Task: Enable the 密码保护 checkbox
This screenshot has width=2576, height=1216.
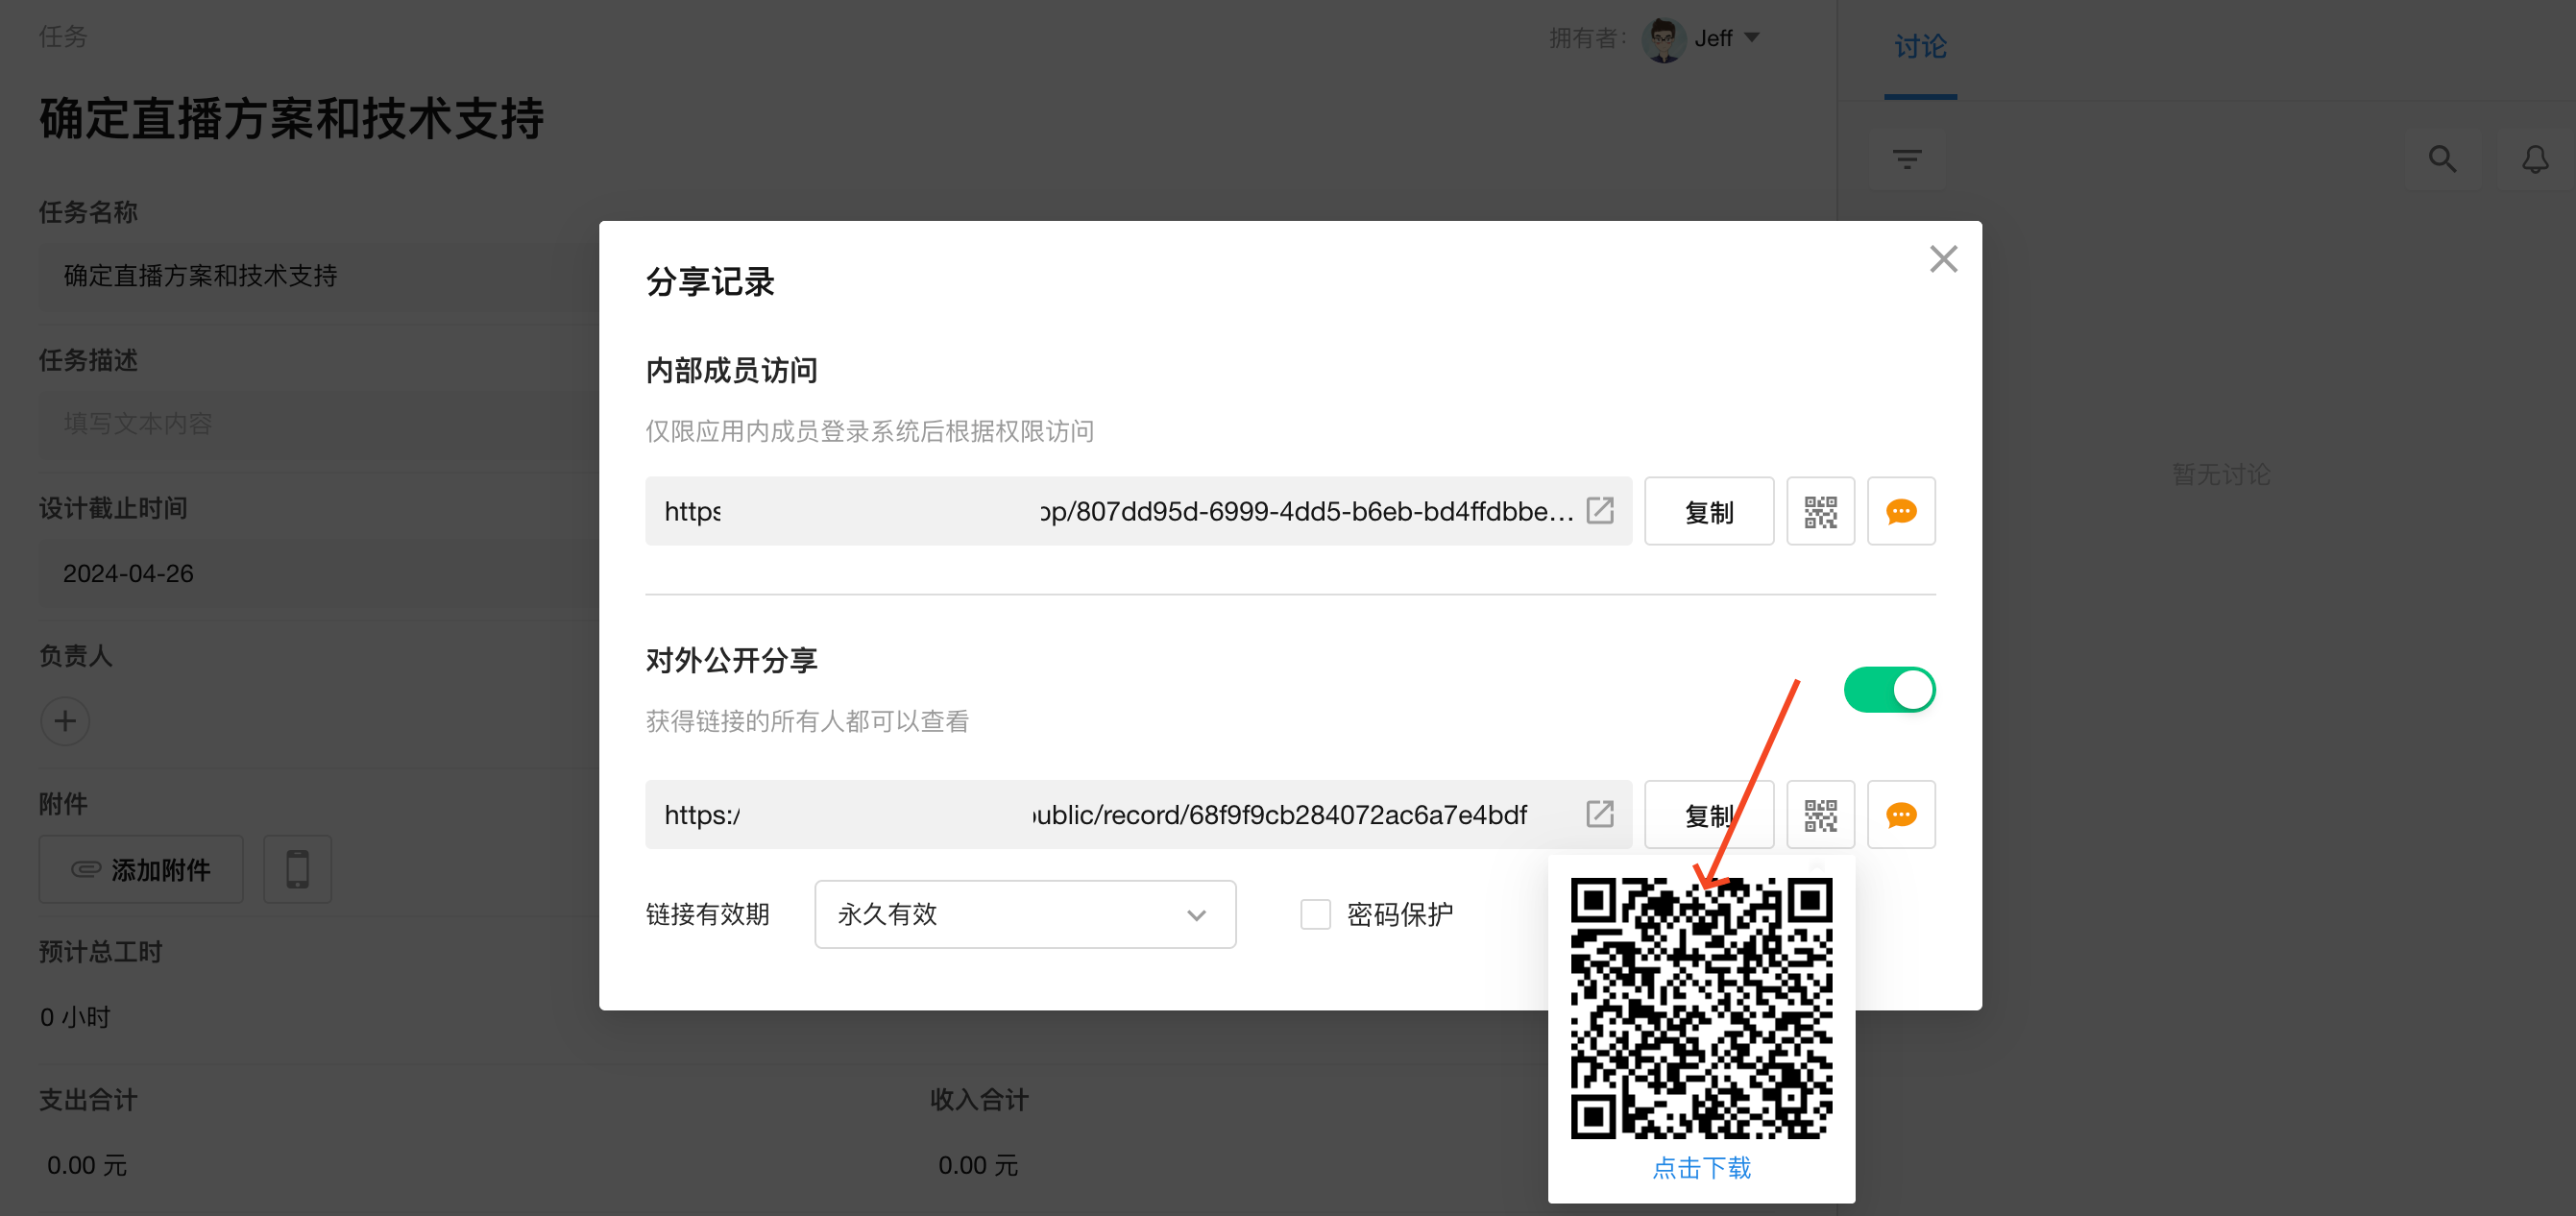Action: click(1315, 914)
